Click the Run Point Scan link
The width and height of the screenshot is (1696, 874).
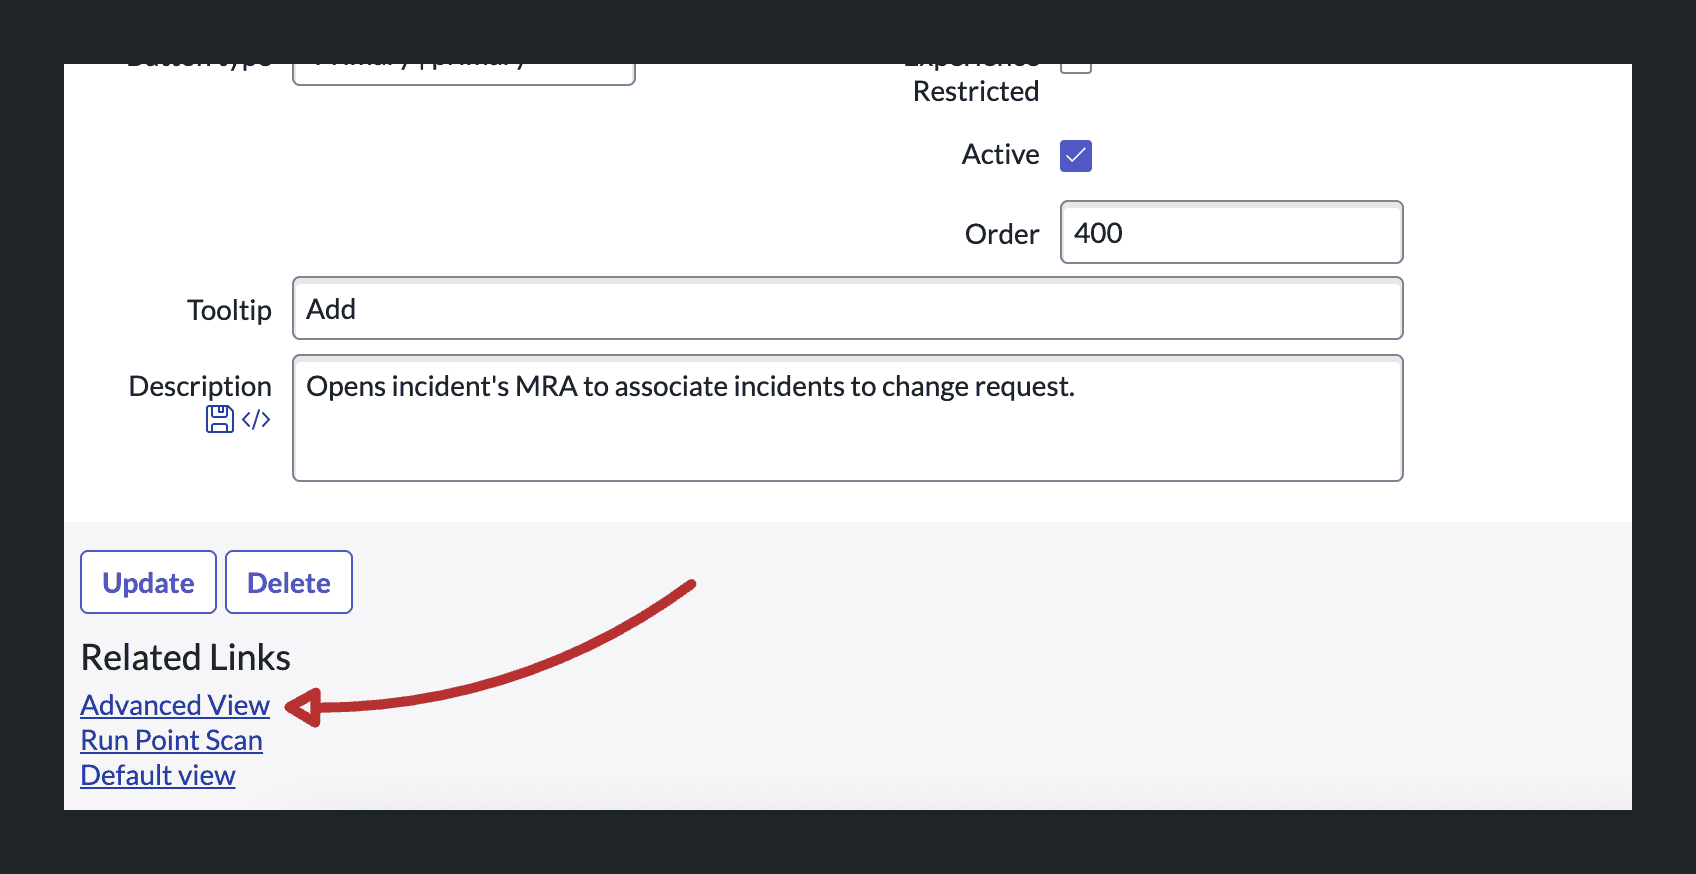tap(172, 740)
